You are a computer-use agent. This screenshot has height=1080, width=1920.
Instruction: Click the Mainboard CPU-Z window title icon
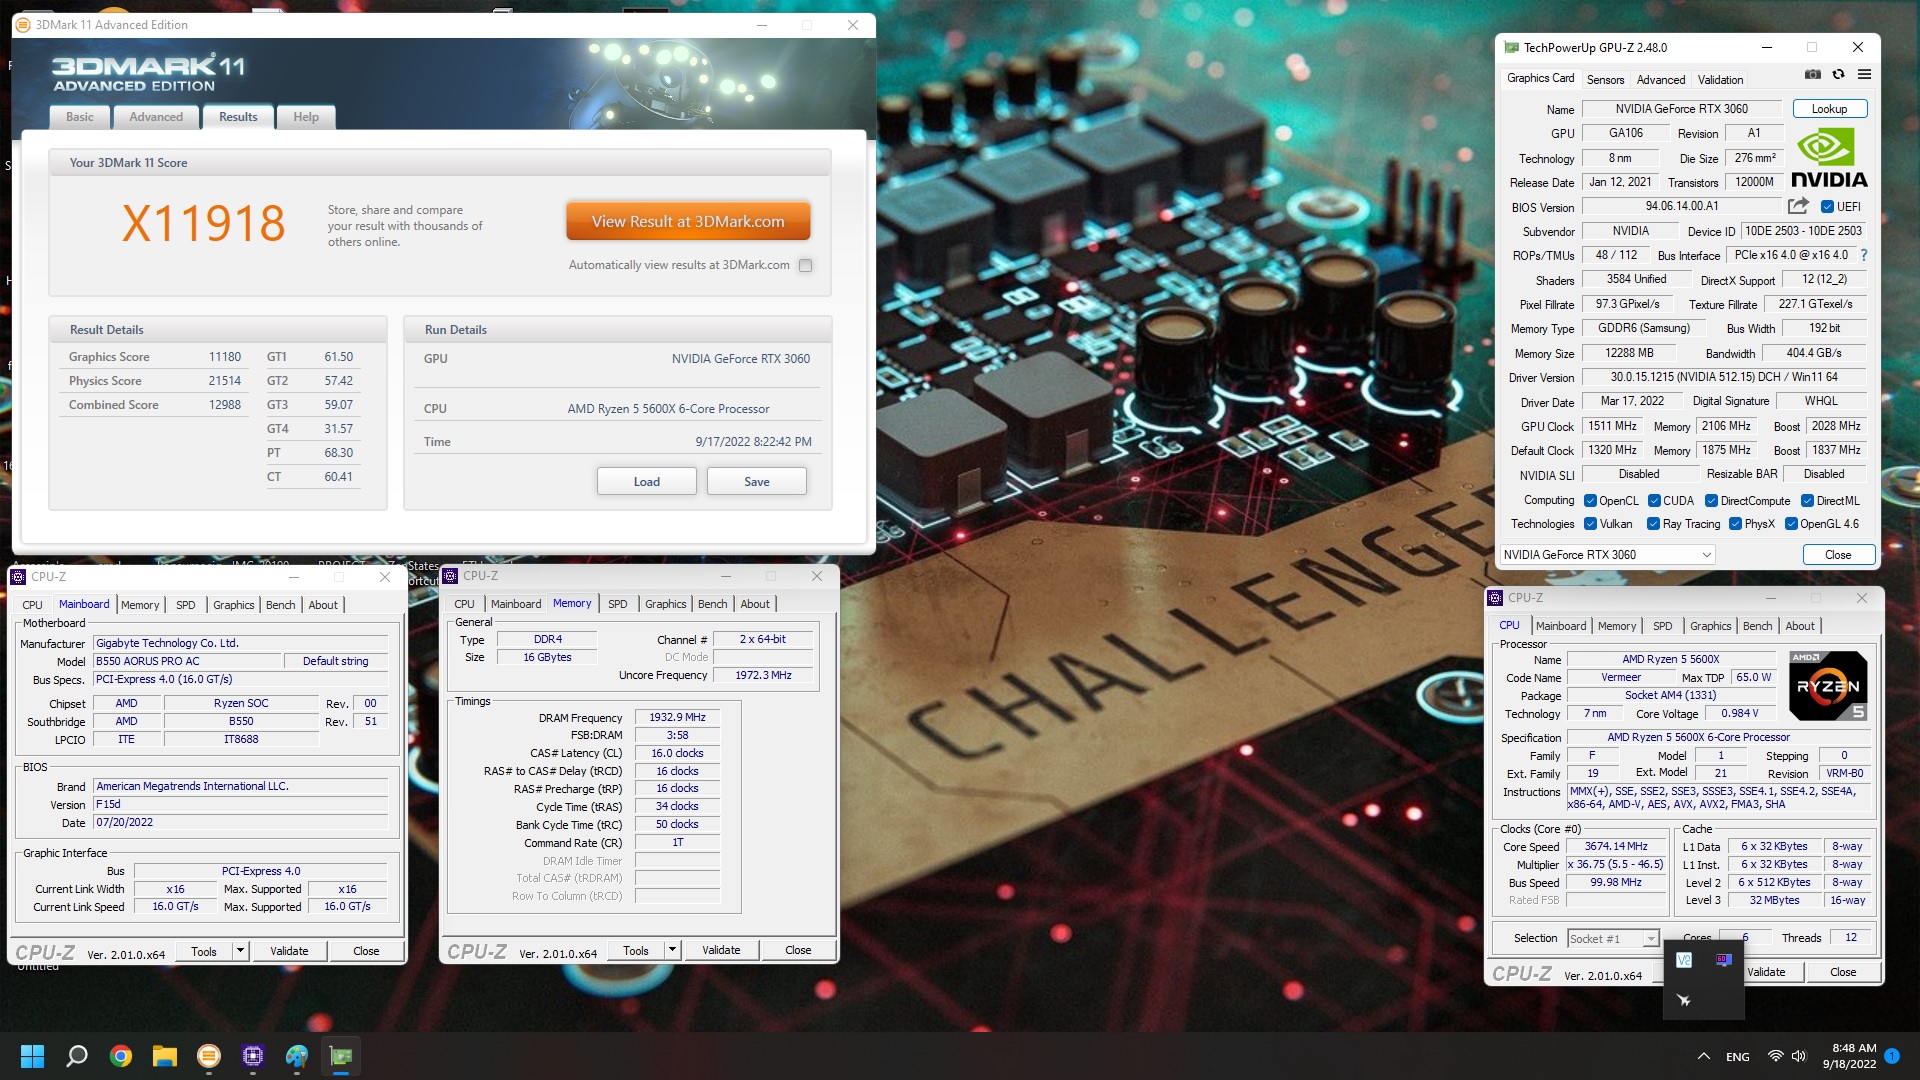click(18, 577)
